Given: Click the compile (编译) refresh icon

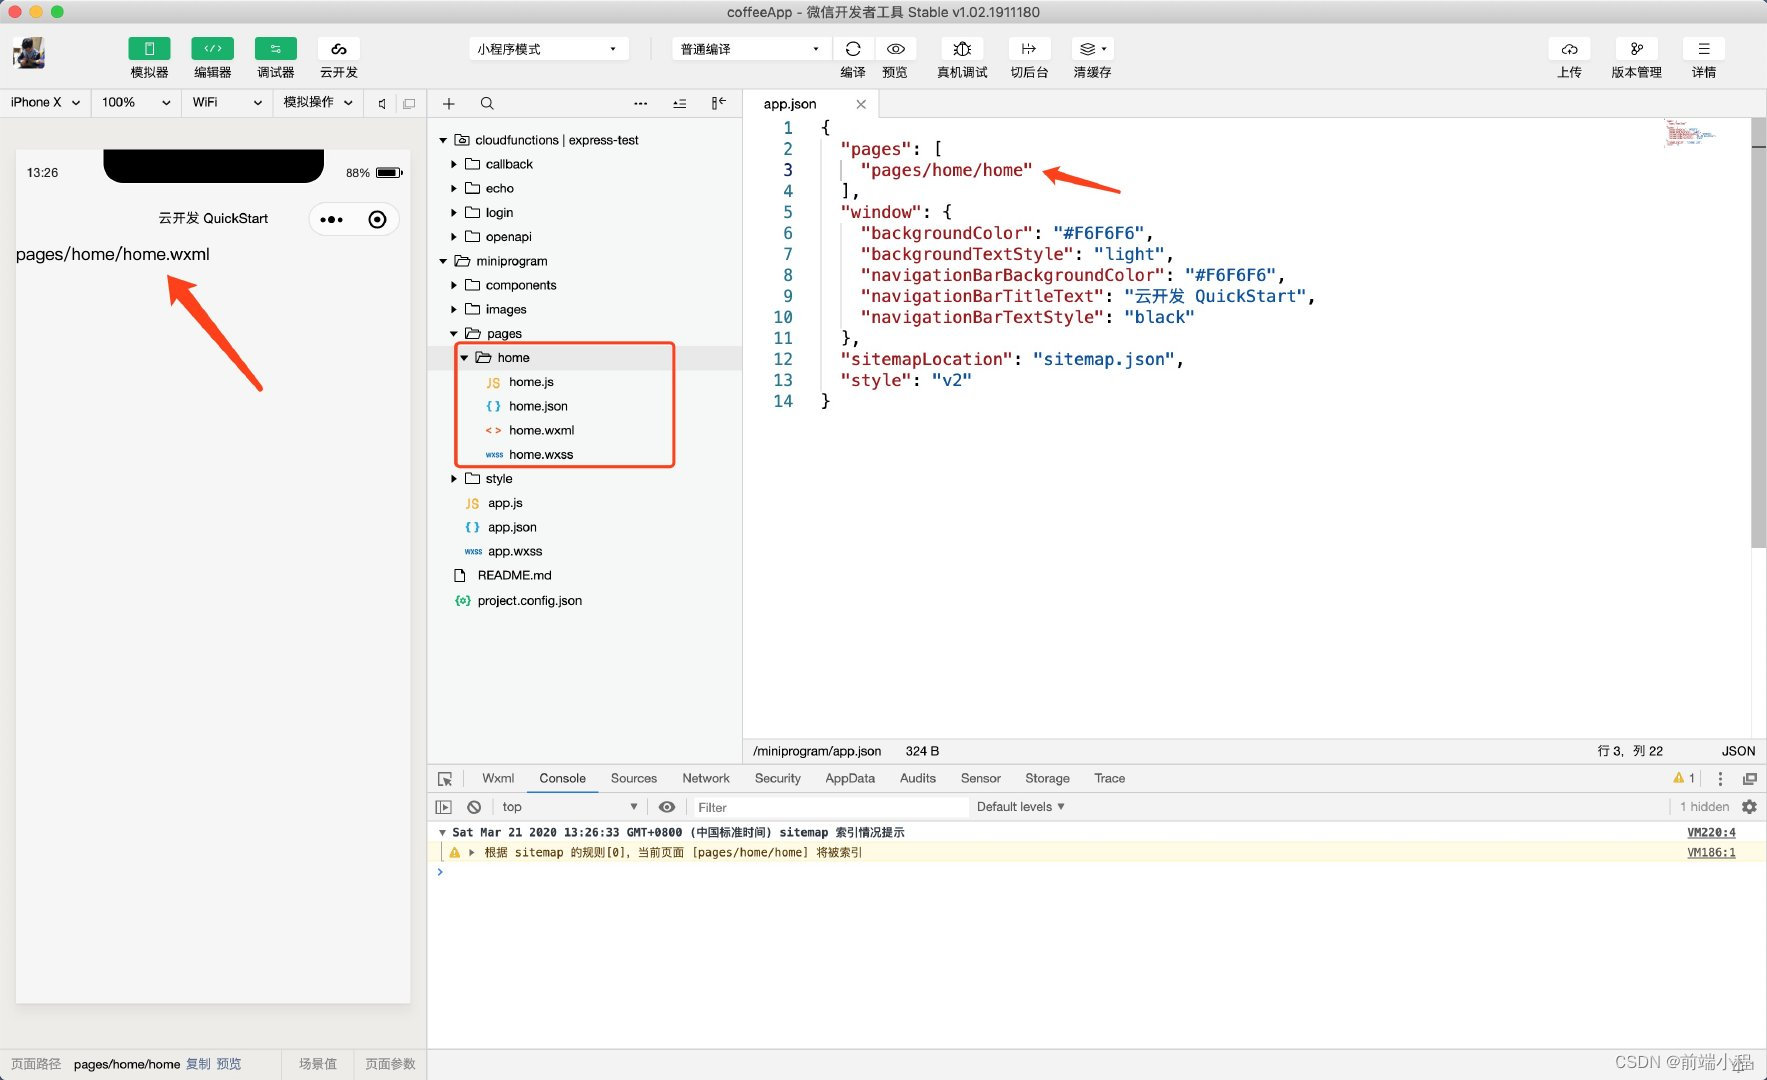Looking at the screenshot, I should [853, 49].
